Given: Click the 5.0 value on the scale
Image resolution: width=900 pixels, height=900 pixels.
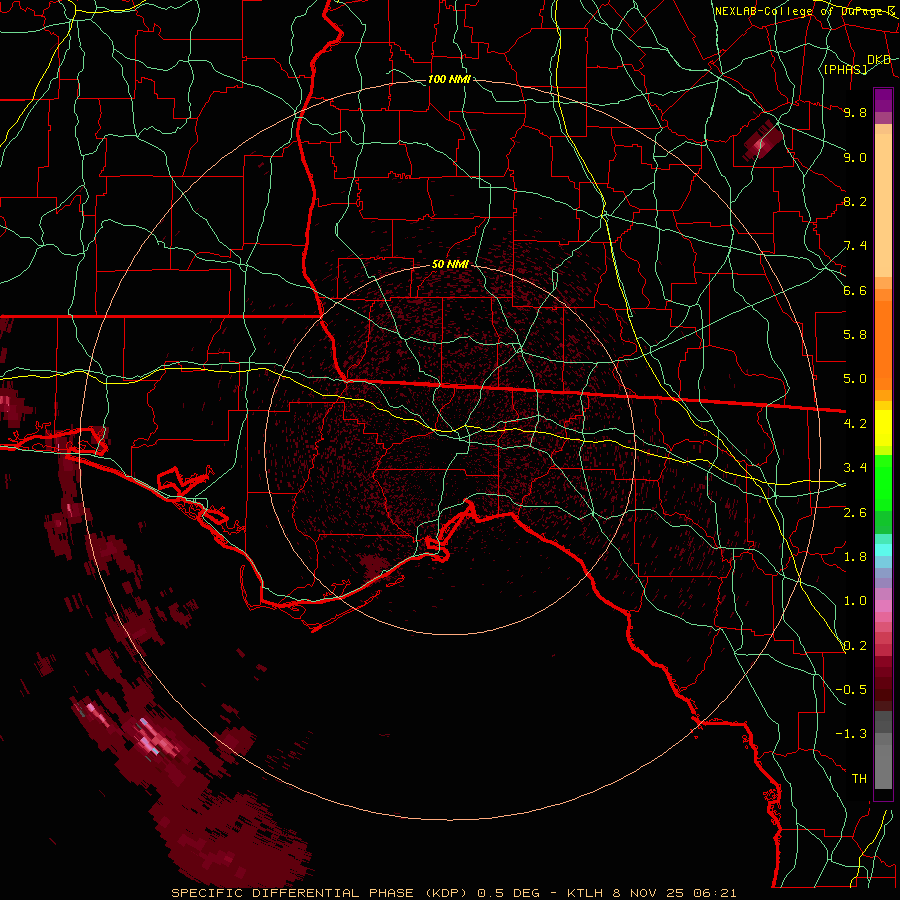Looking at the screenshot, I should [x=855, y=379].
